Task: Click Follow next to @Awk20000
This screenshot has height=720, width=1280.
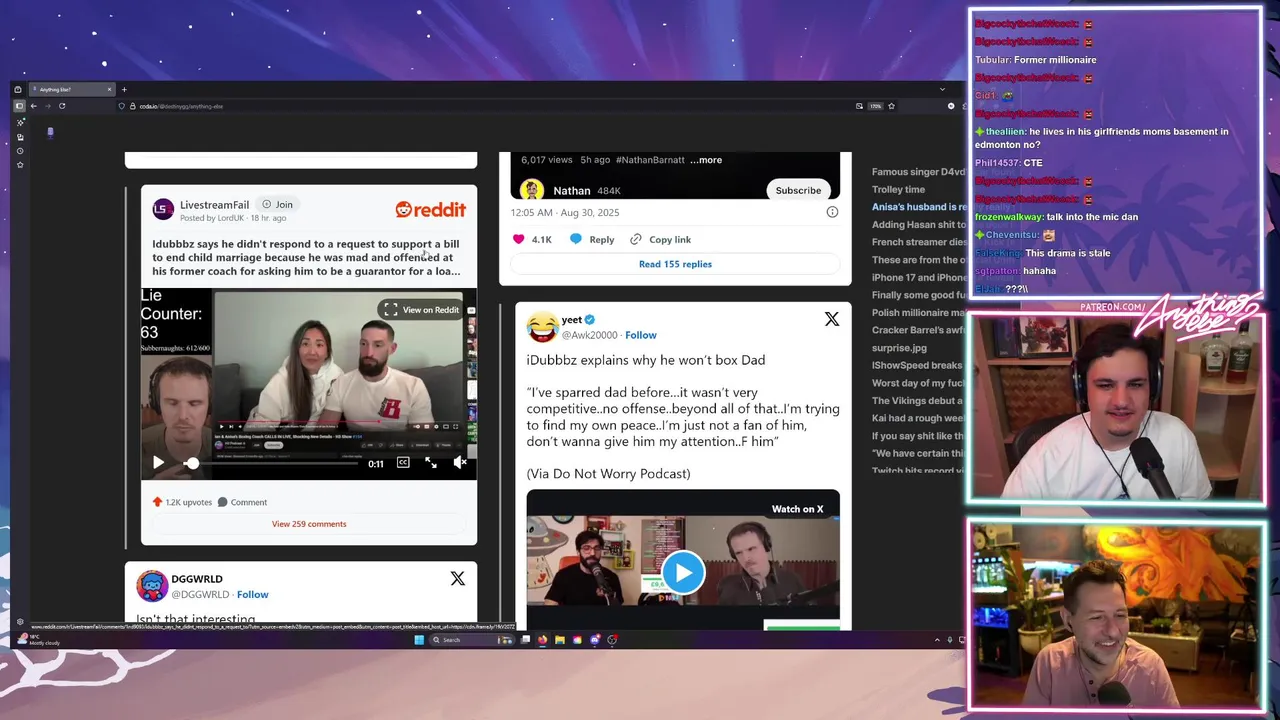Action: (x=641, y=335)
